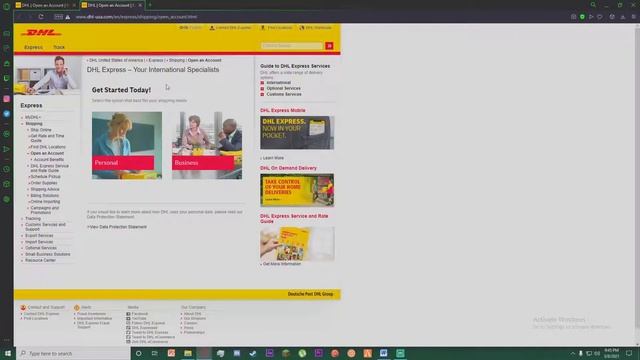Click the Cortana circle icon on taskbar

tap(138, 353)
